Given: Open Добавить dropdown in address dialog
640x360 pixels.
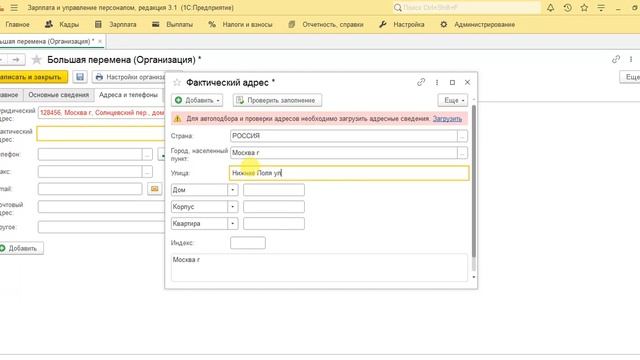Looking at the screenshot, I should (x=197, y=100).
